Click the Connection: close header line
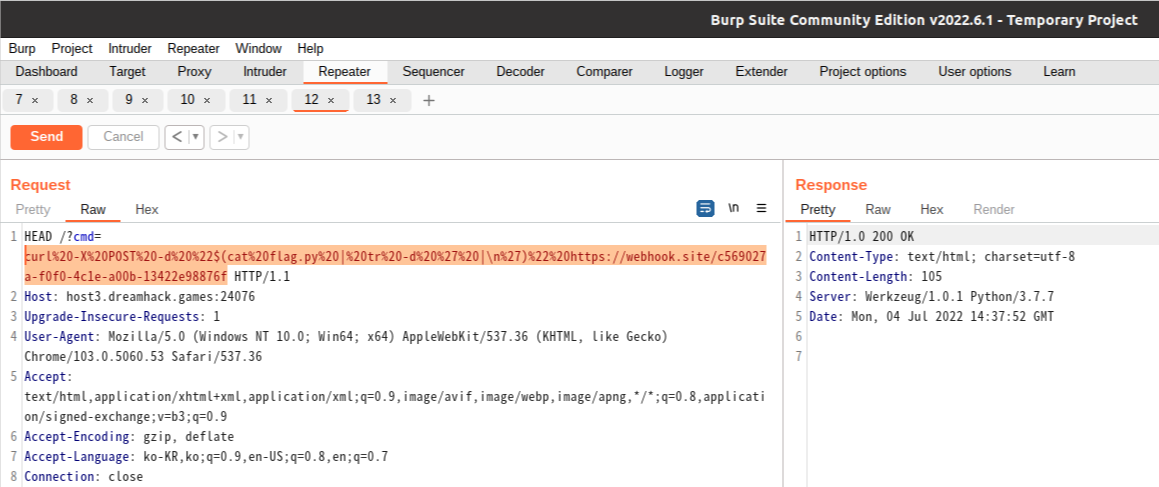This screenshot has width=1159, height=487. tap(84, 477)
